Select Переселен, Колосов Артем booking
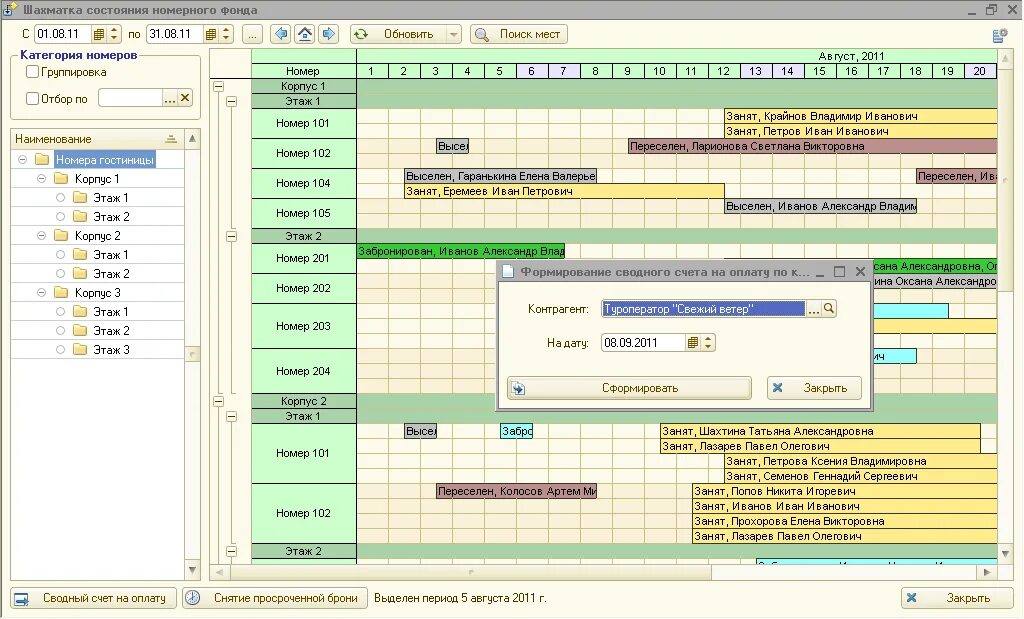This screenshot has height=619, width=1024. click(x=517, y=491)
